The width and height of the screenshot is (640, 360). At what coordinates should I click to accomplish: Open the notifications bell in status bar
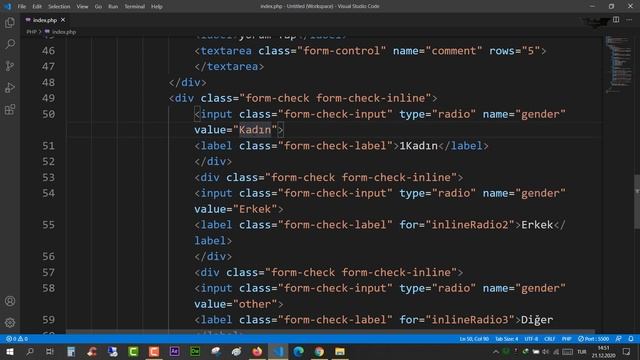tap(631, 339)
